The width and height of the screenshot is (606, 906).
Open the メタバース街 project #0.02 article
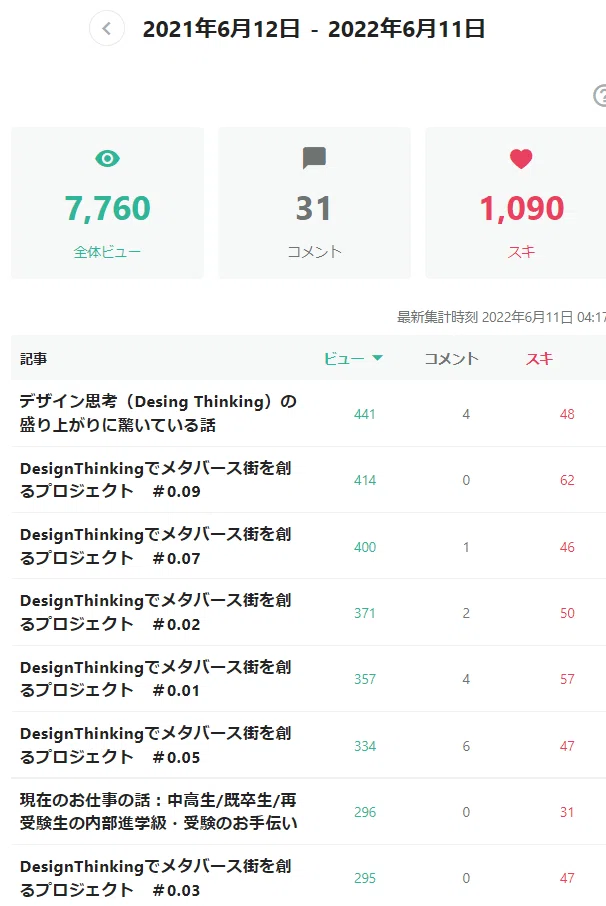click(155, 612)
